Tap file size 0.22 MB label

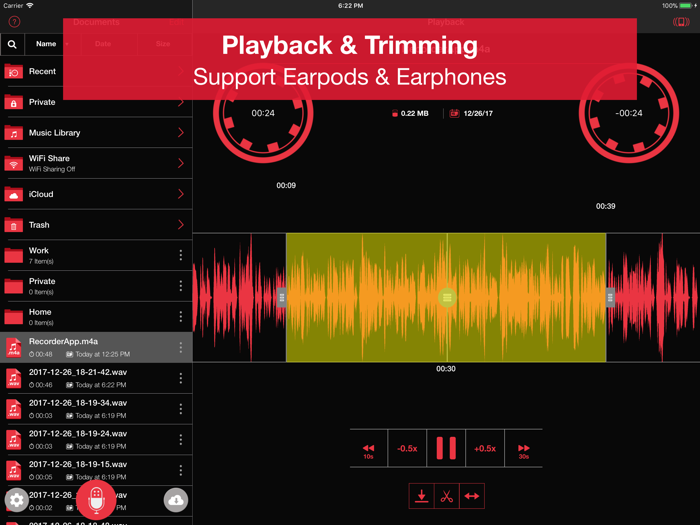pos(414,113)
